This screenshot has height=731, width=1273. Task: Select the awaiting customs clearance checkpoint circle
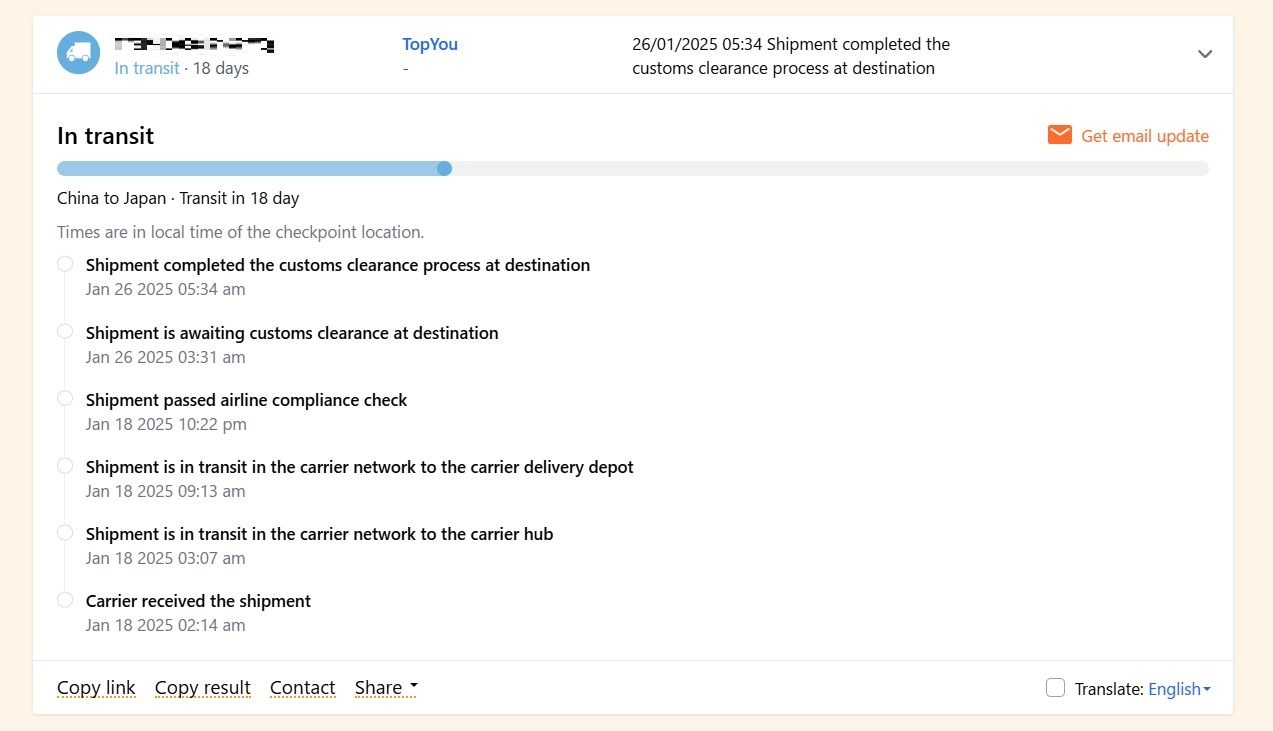[65, 331]
